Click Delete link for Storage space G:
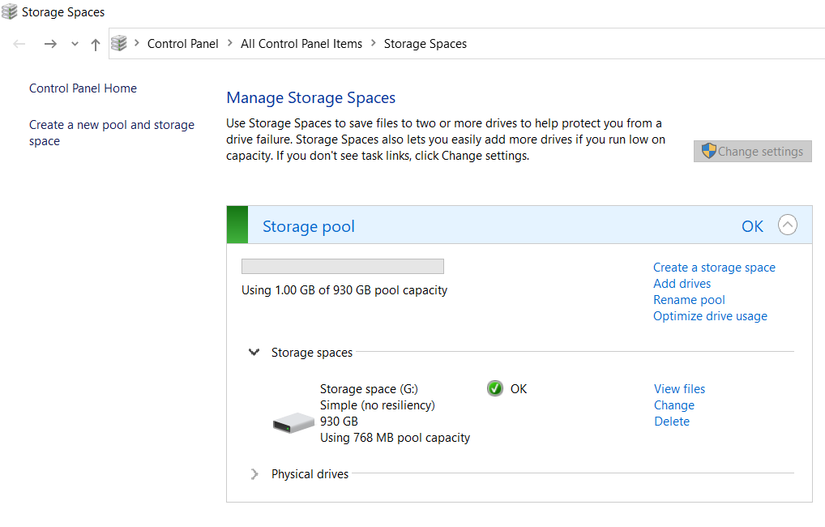 click(672, 422)
